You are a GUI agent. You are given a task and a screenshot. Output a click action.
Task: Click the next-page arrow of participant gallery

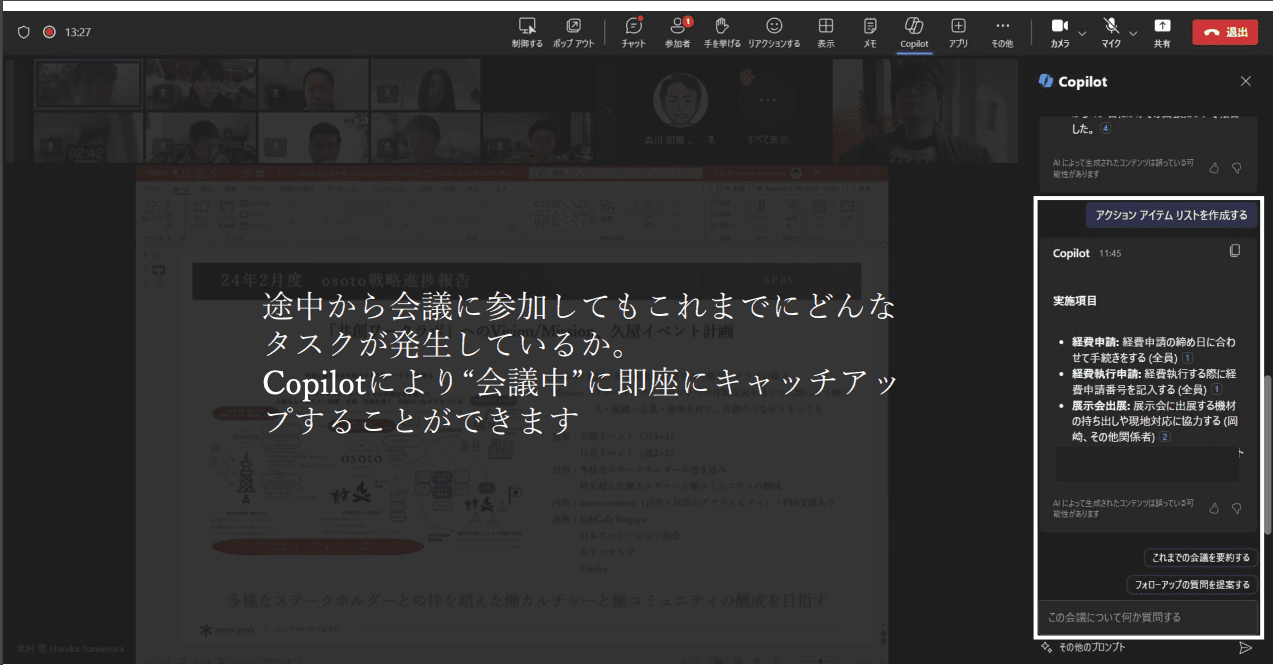(608, 111)
